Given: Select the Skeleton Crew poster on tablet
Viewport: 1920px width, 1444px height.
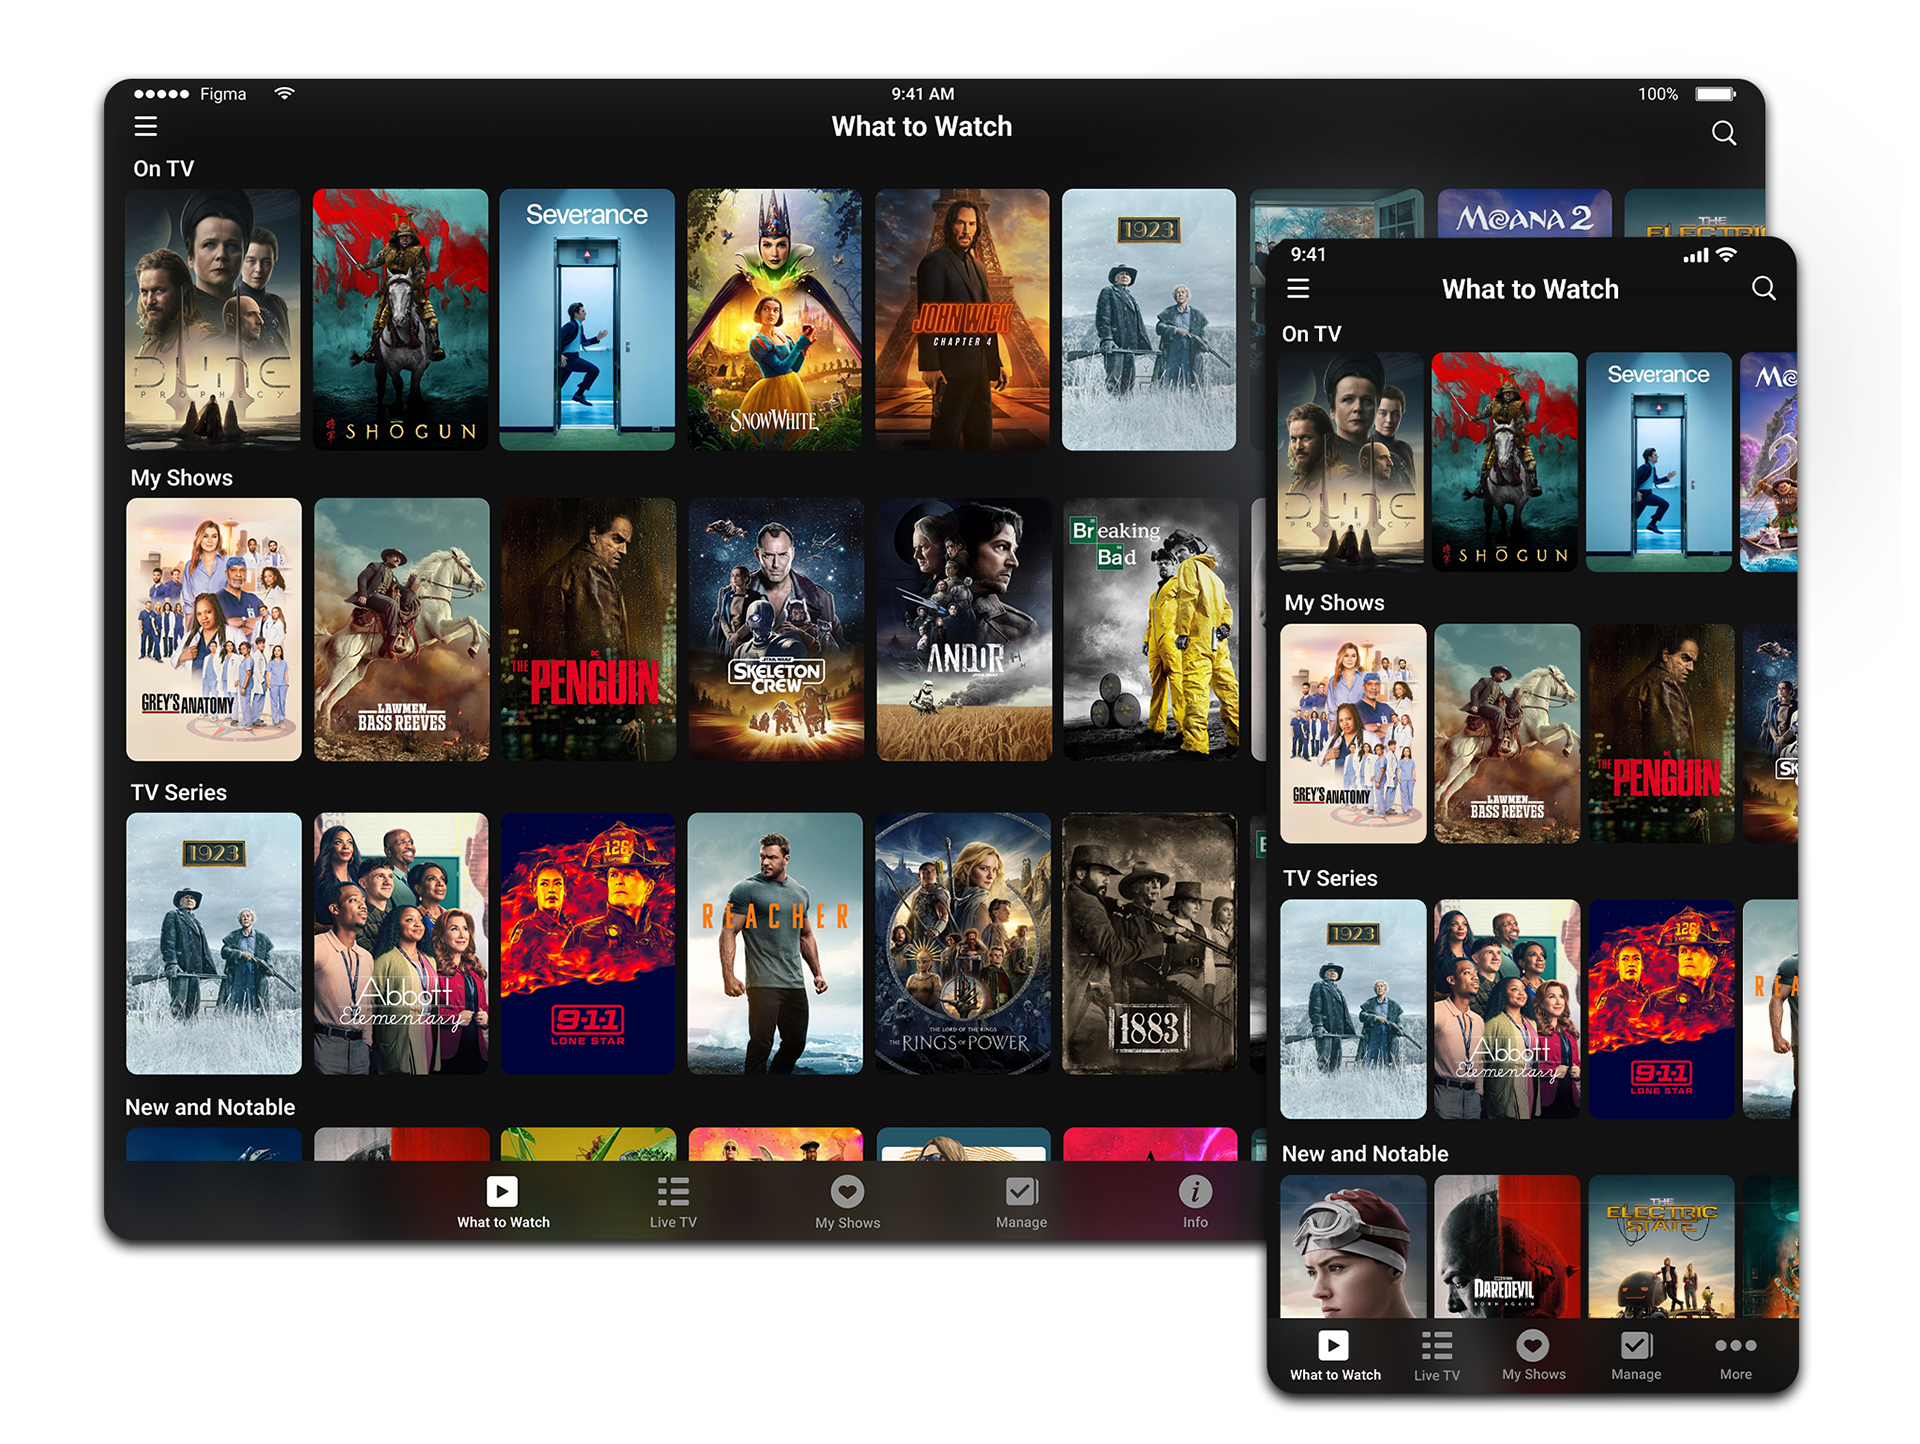Looking at the screenshot, I should tap(776, 630).
